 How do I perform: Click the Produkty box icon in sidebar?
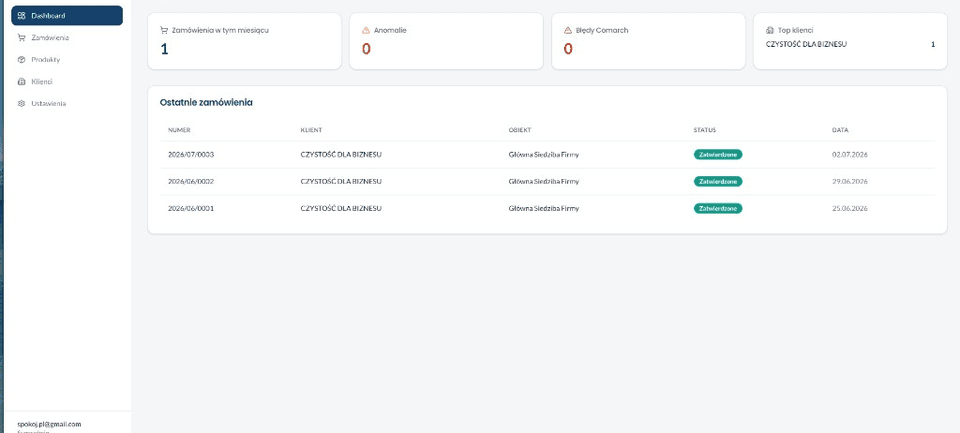click(x=21, y=60)
